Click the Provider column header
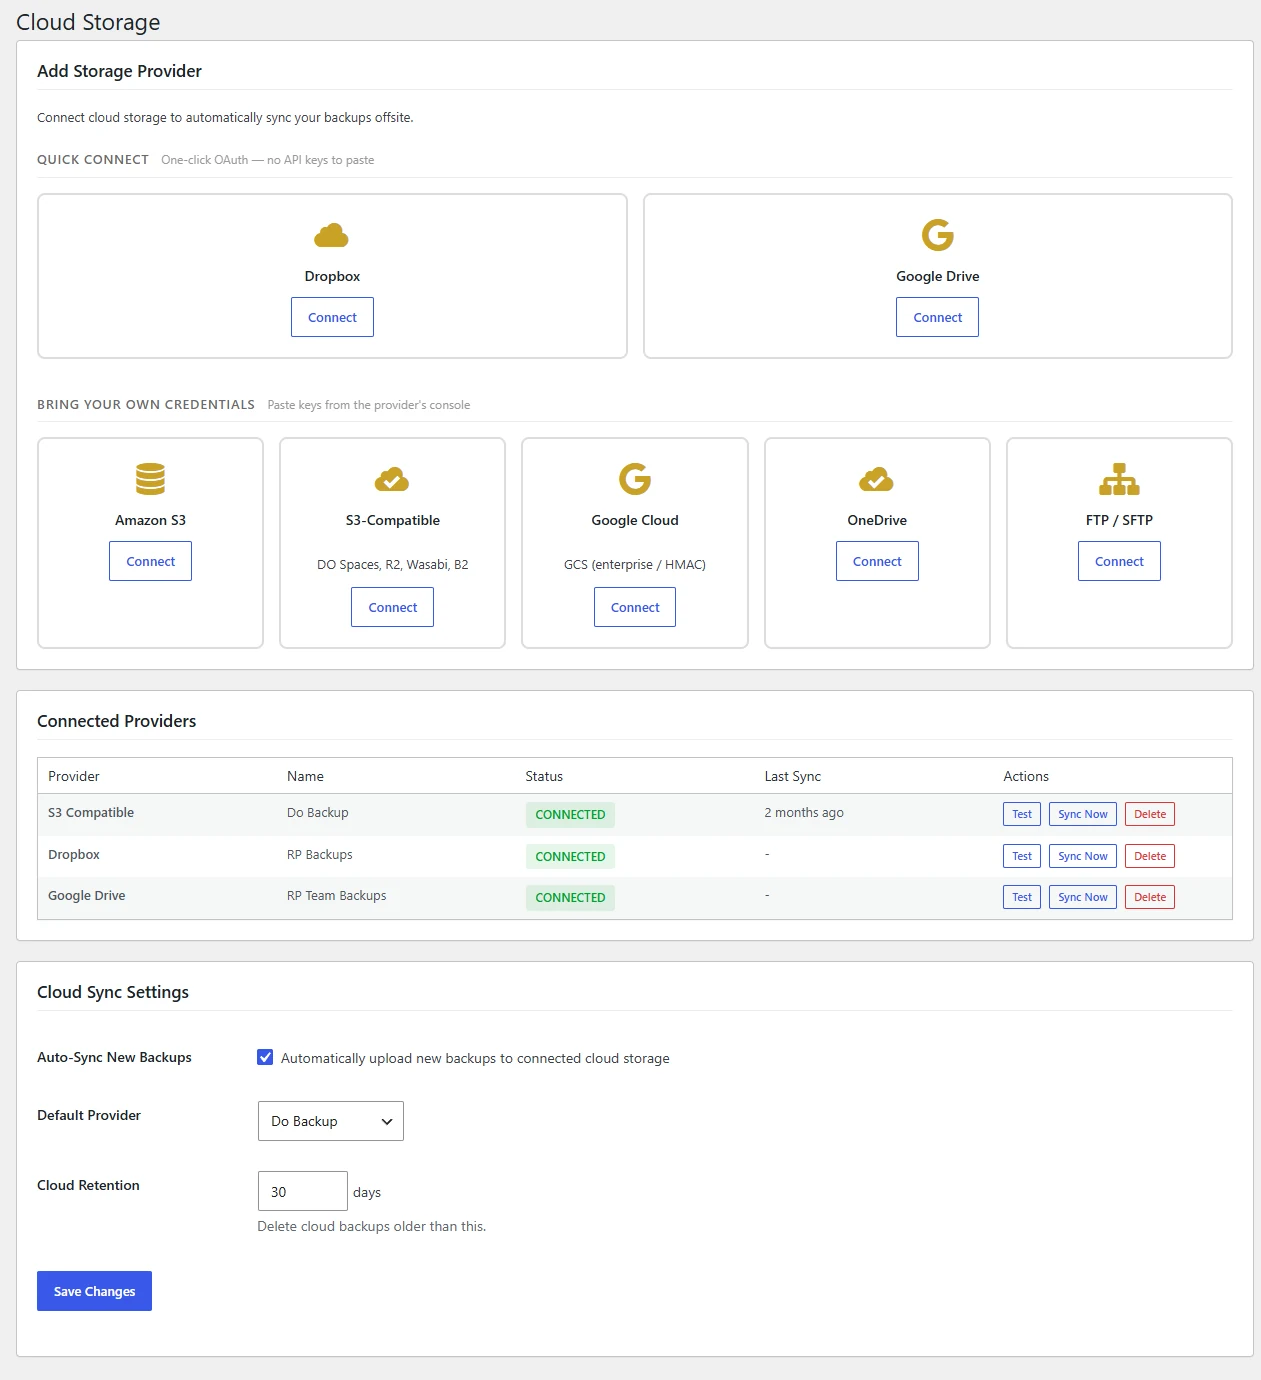1261x1380 pixels. coord(74,776)
